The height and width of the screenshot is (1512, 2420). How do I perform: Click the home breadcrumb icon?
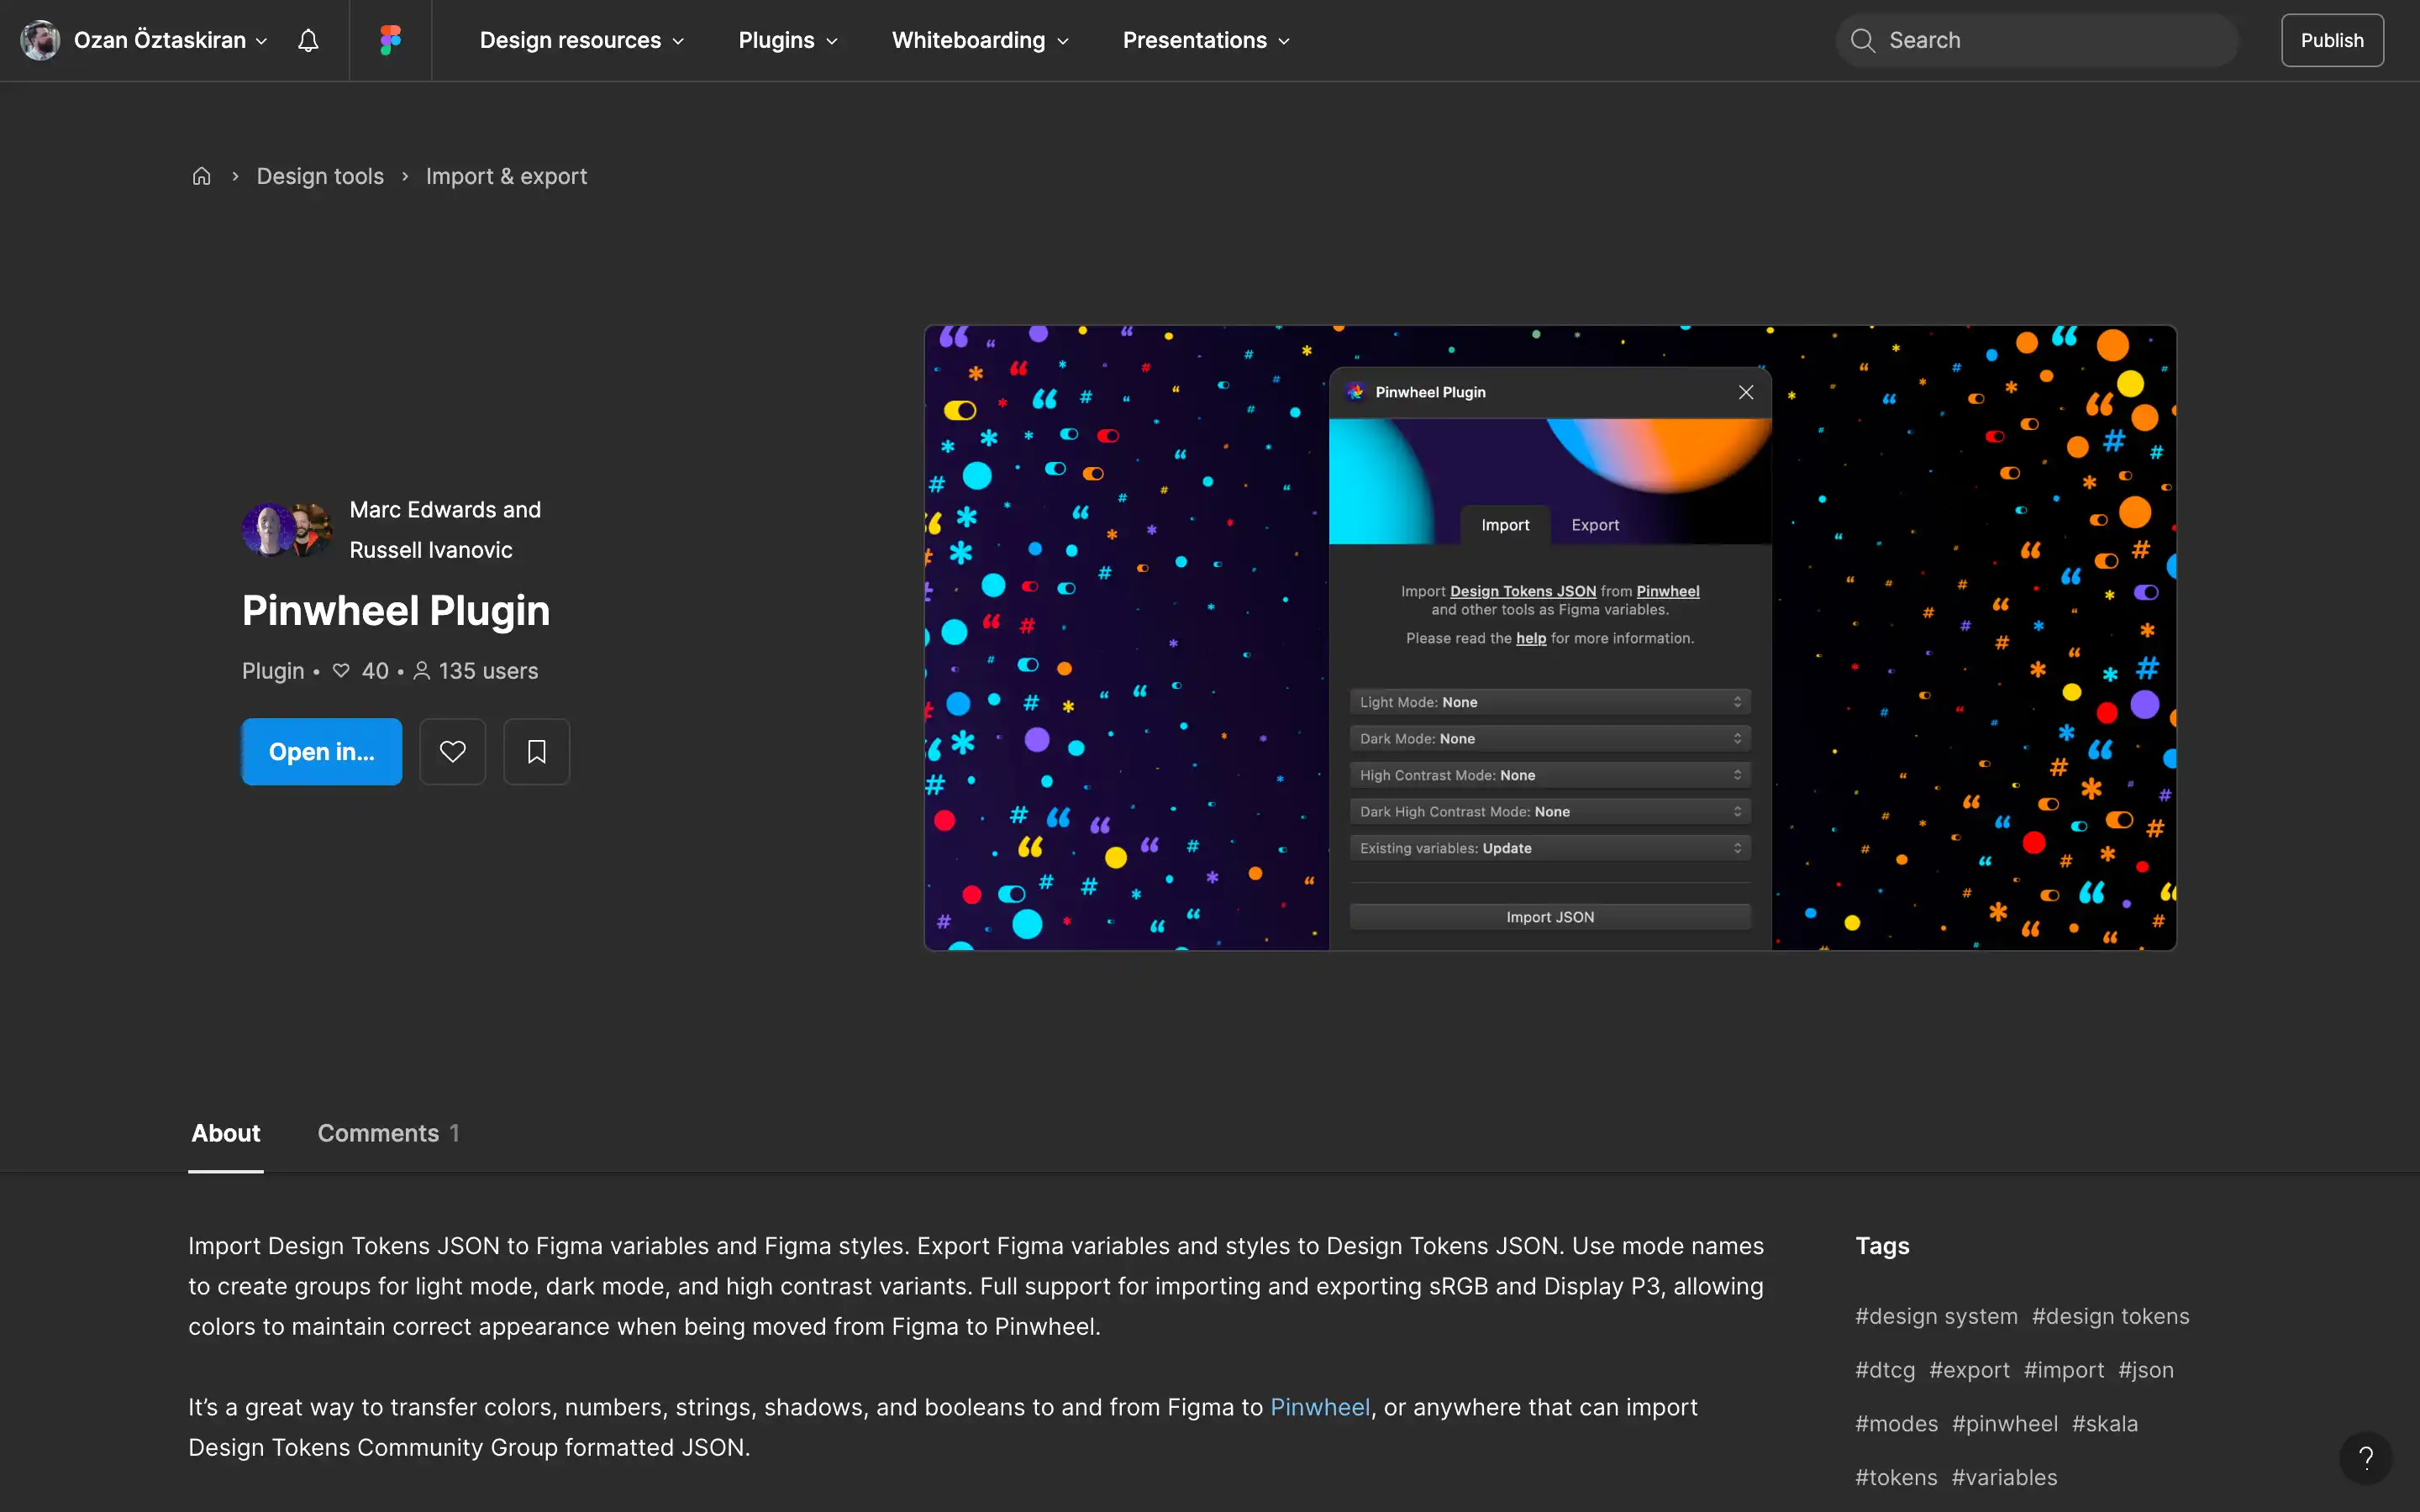201,176
